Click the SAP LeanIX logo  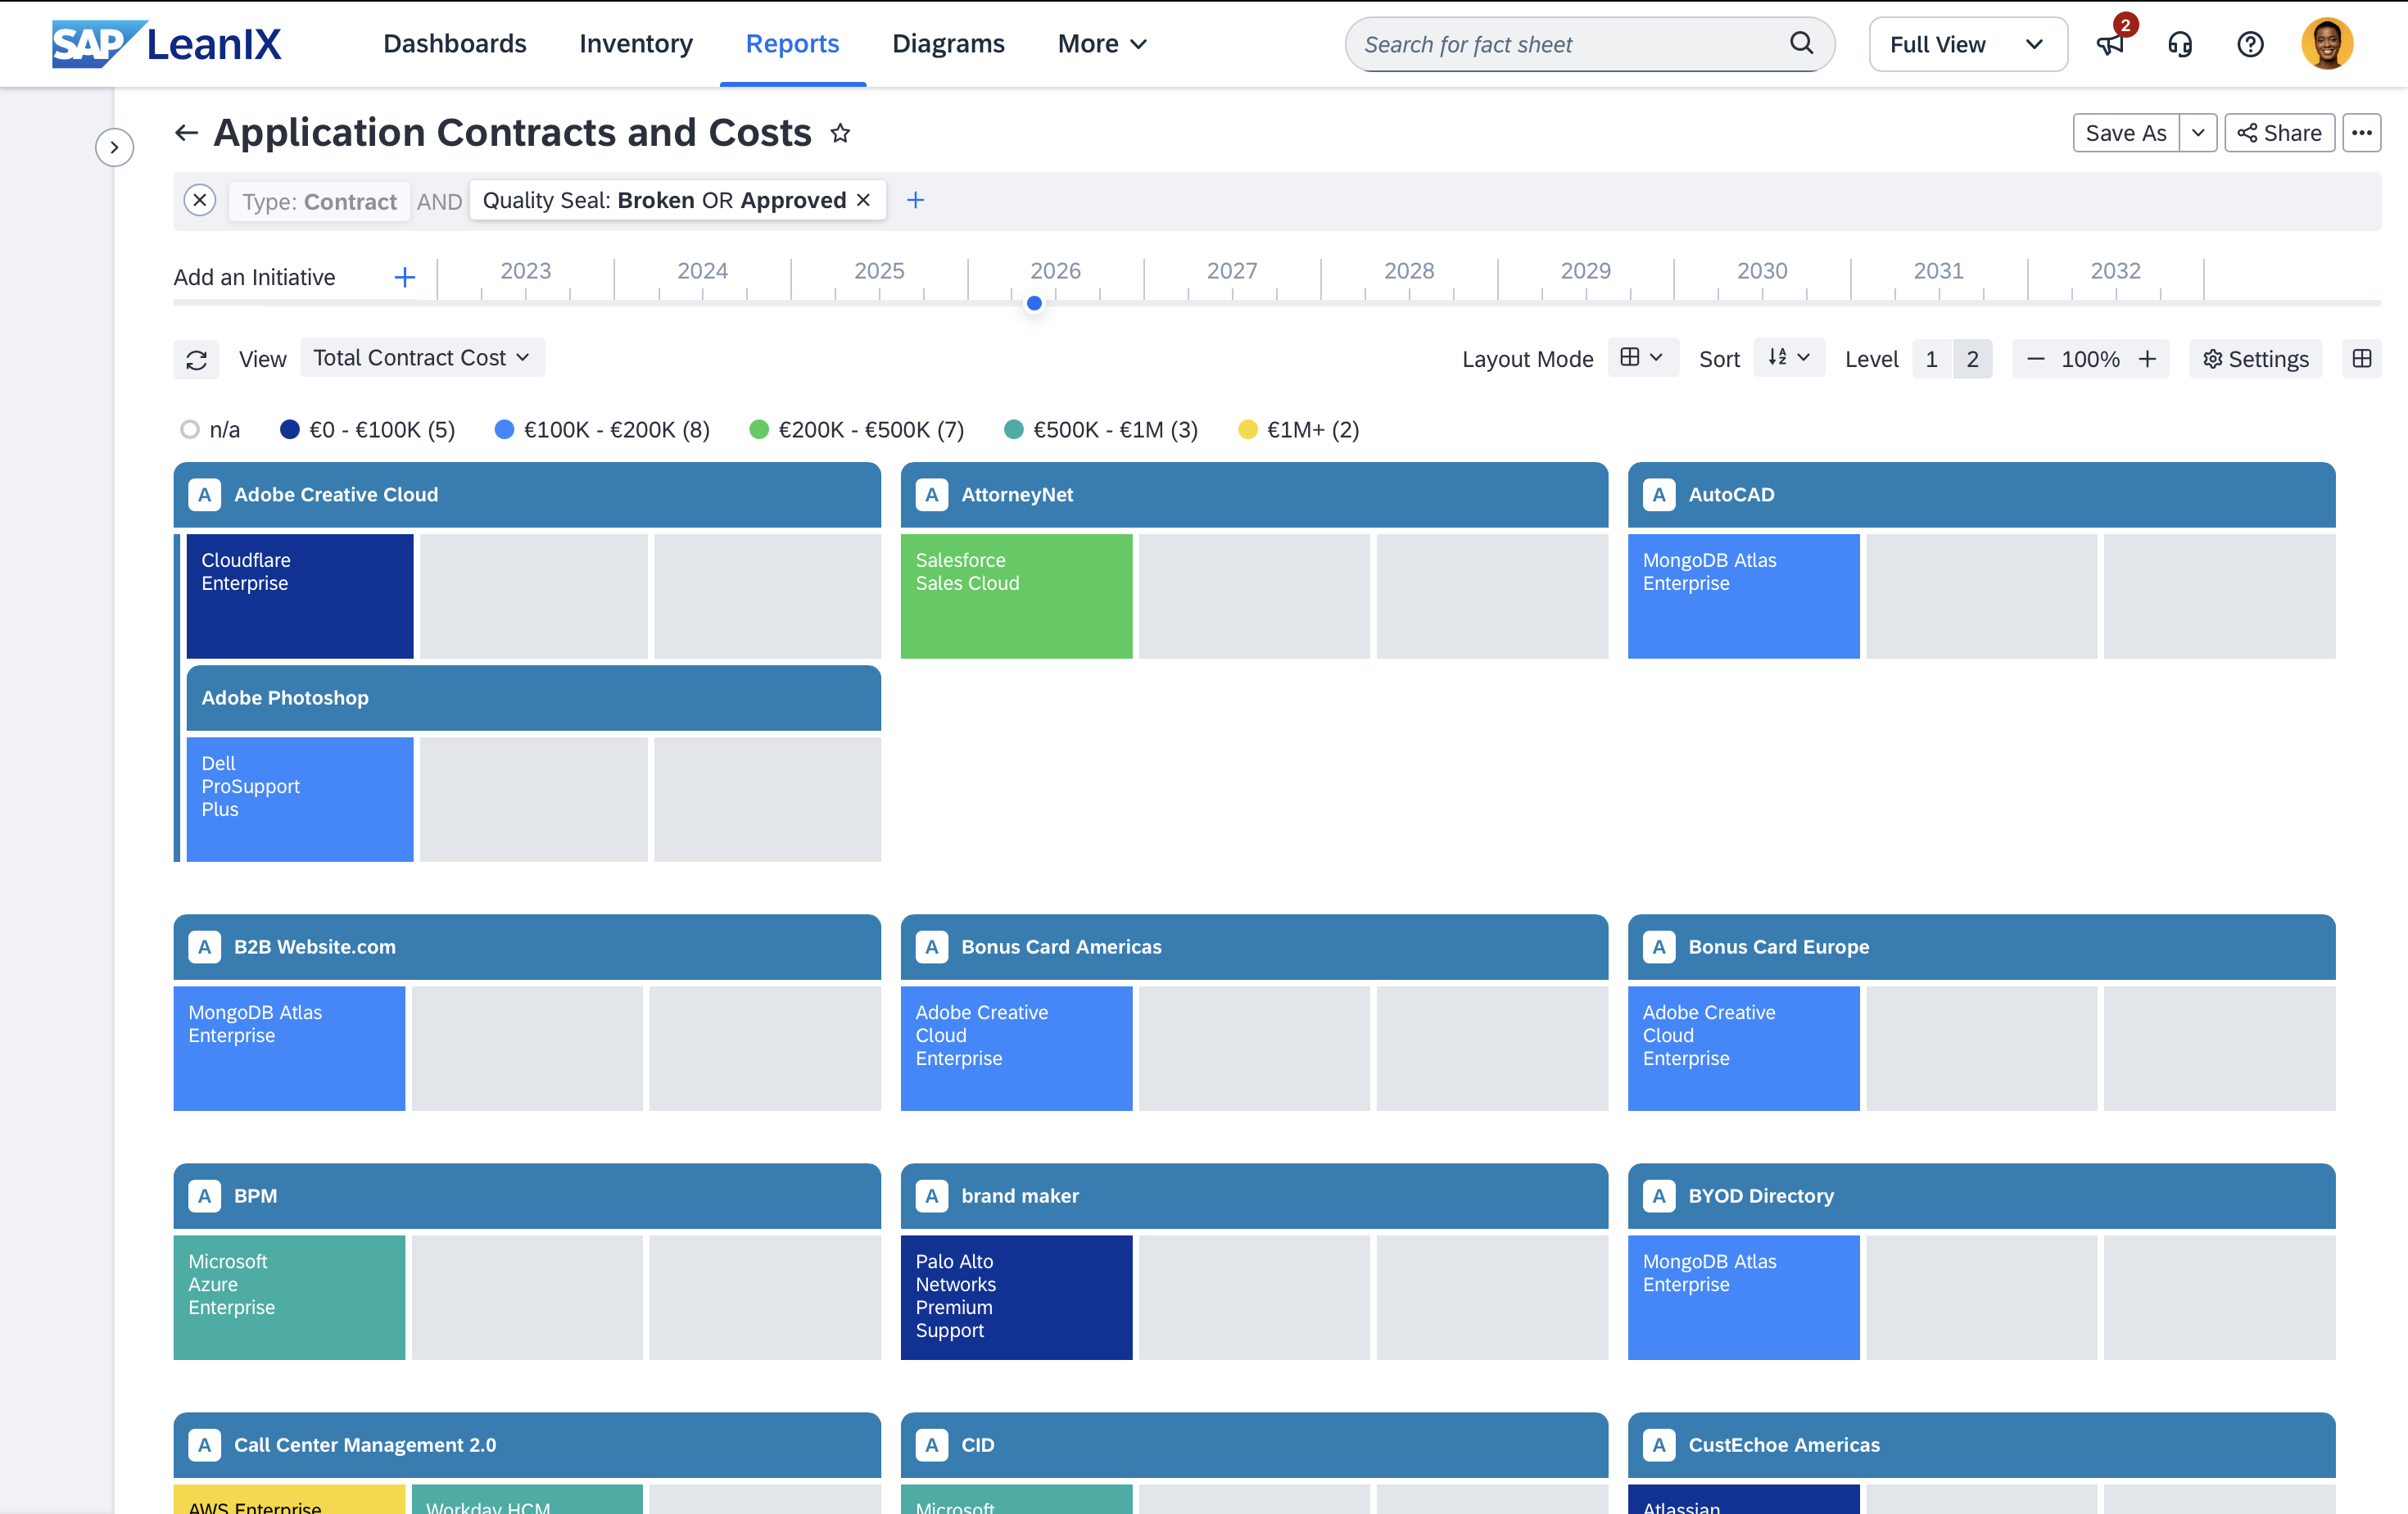[x=166, y=44]
